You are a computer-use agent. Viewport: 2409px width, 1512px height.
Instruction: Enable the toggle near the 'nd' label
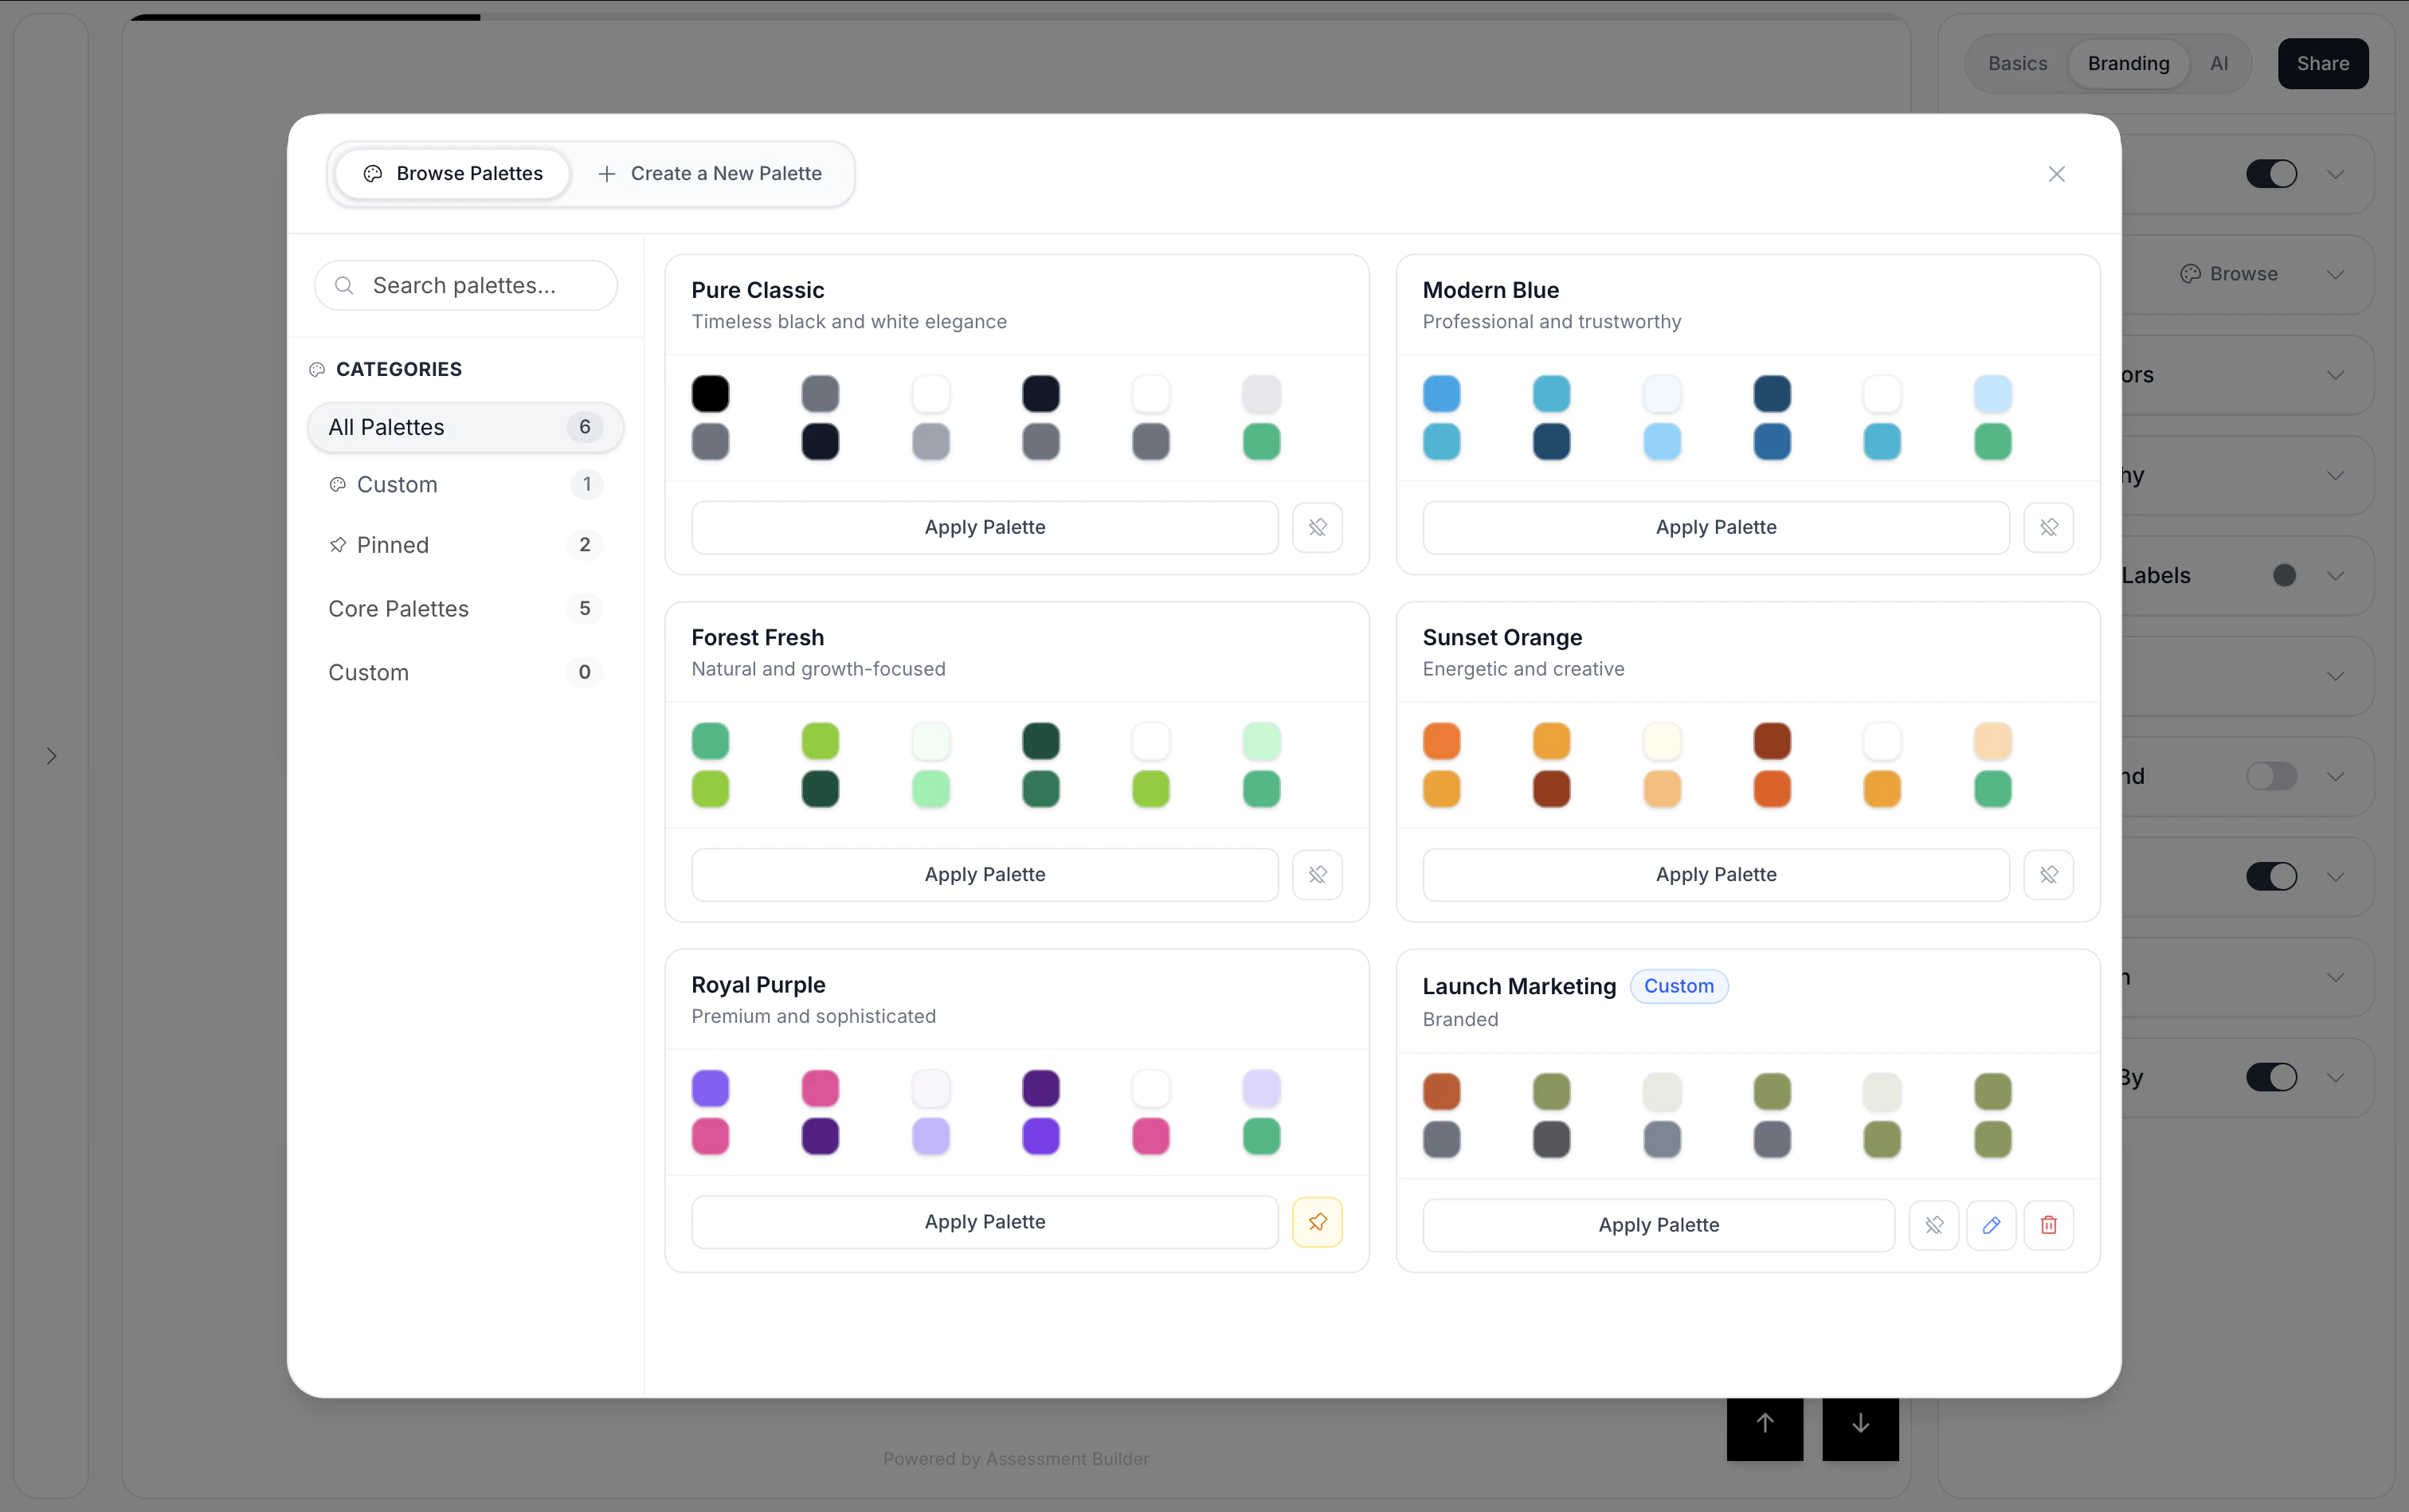click(2272, 776)
